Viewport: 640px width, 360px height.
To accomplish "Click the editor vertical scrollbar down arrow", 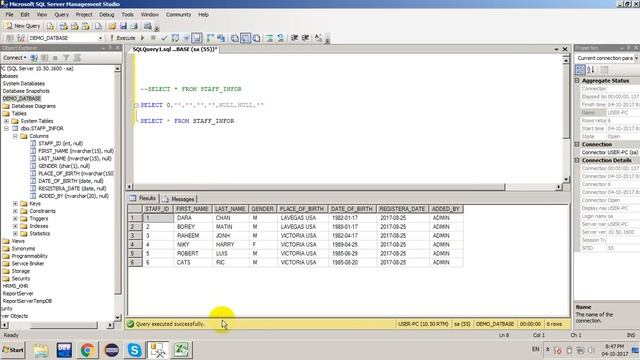I will [x=566, y=179].
